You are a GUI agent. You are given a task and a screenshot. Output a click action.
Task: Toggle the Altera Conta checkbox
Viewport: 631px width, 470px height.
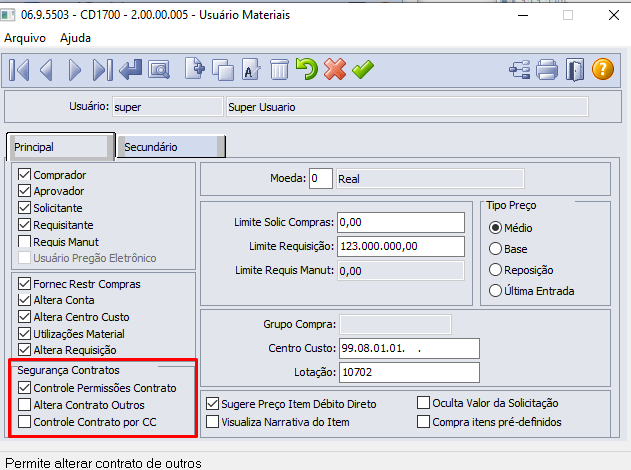[25, 300]
